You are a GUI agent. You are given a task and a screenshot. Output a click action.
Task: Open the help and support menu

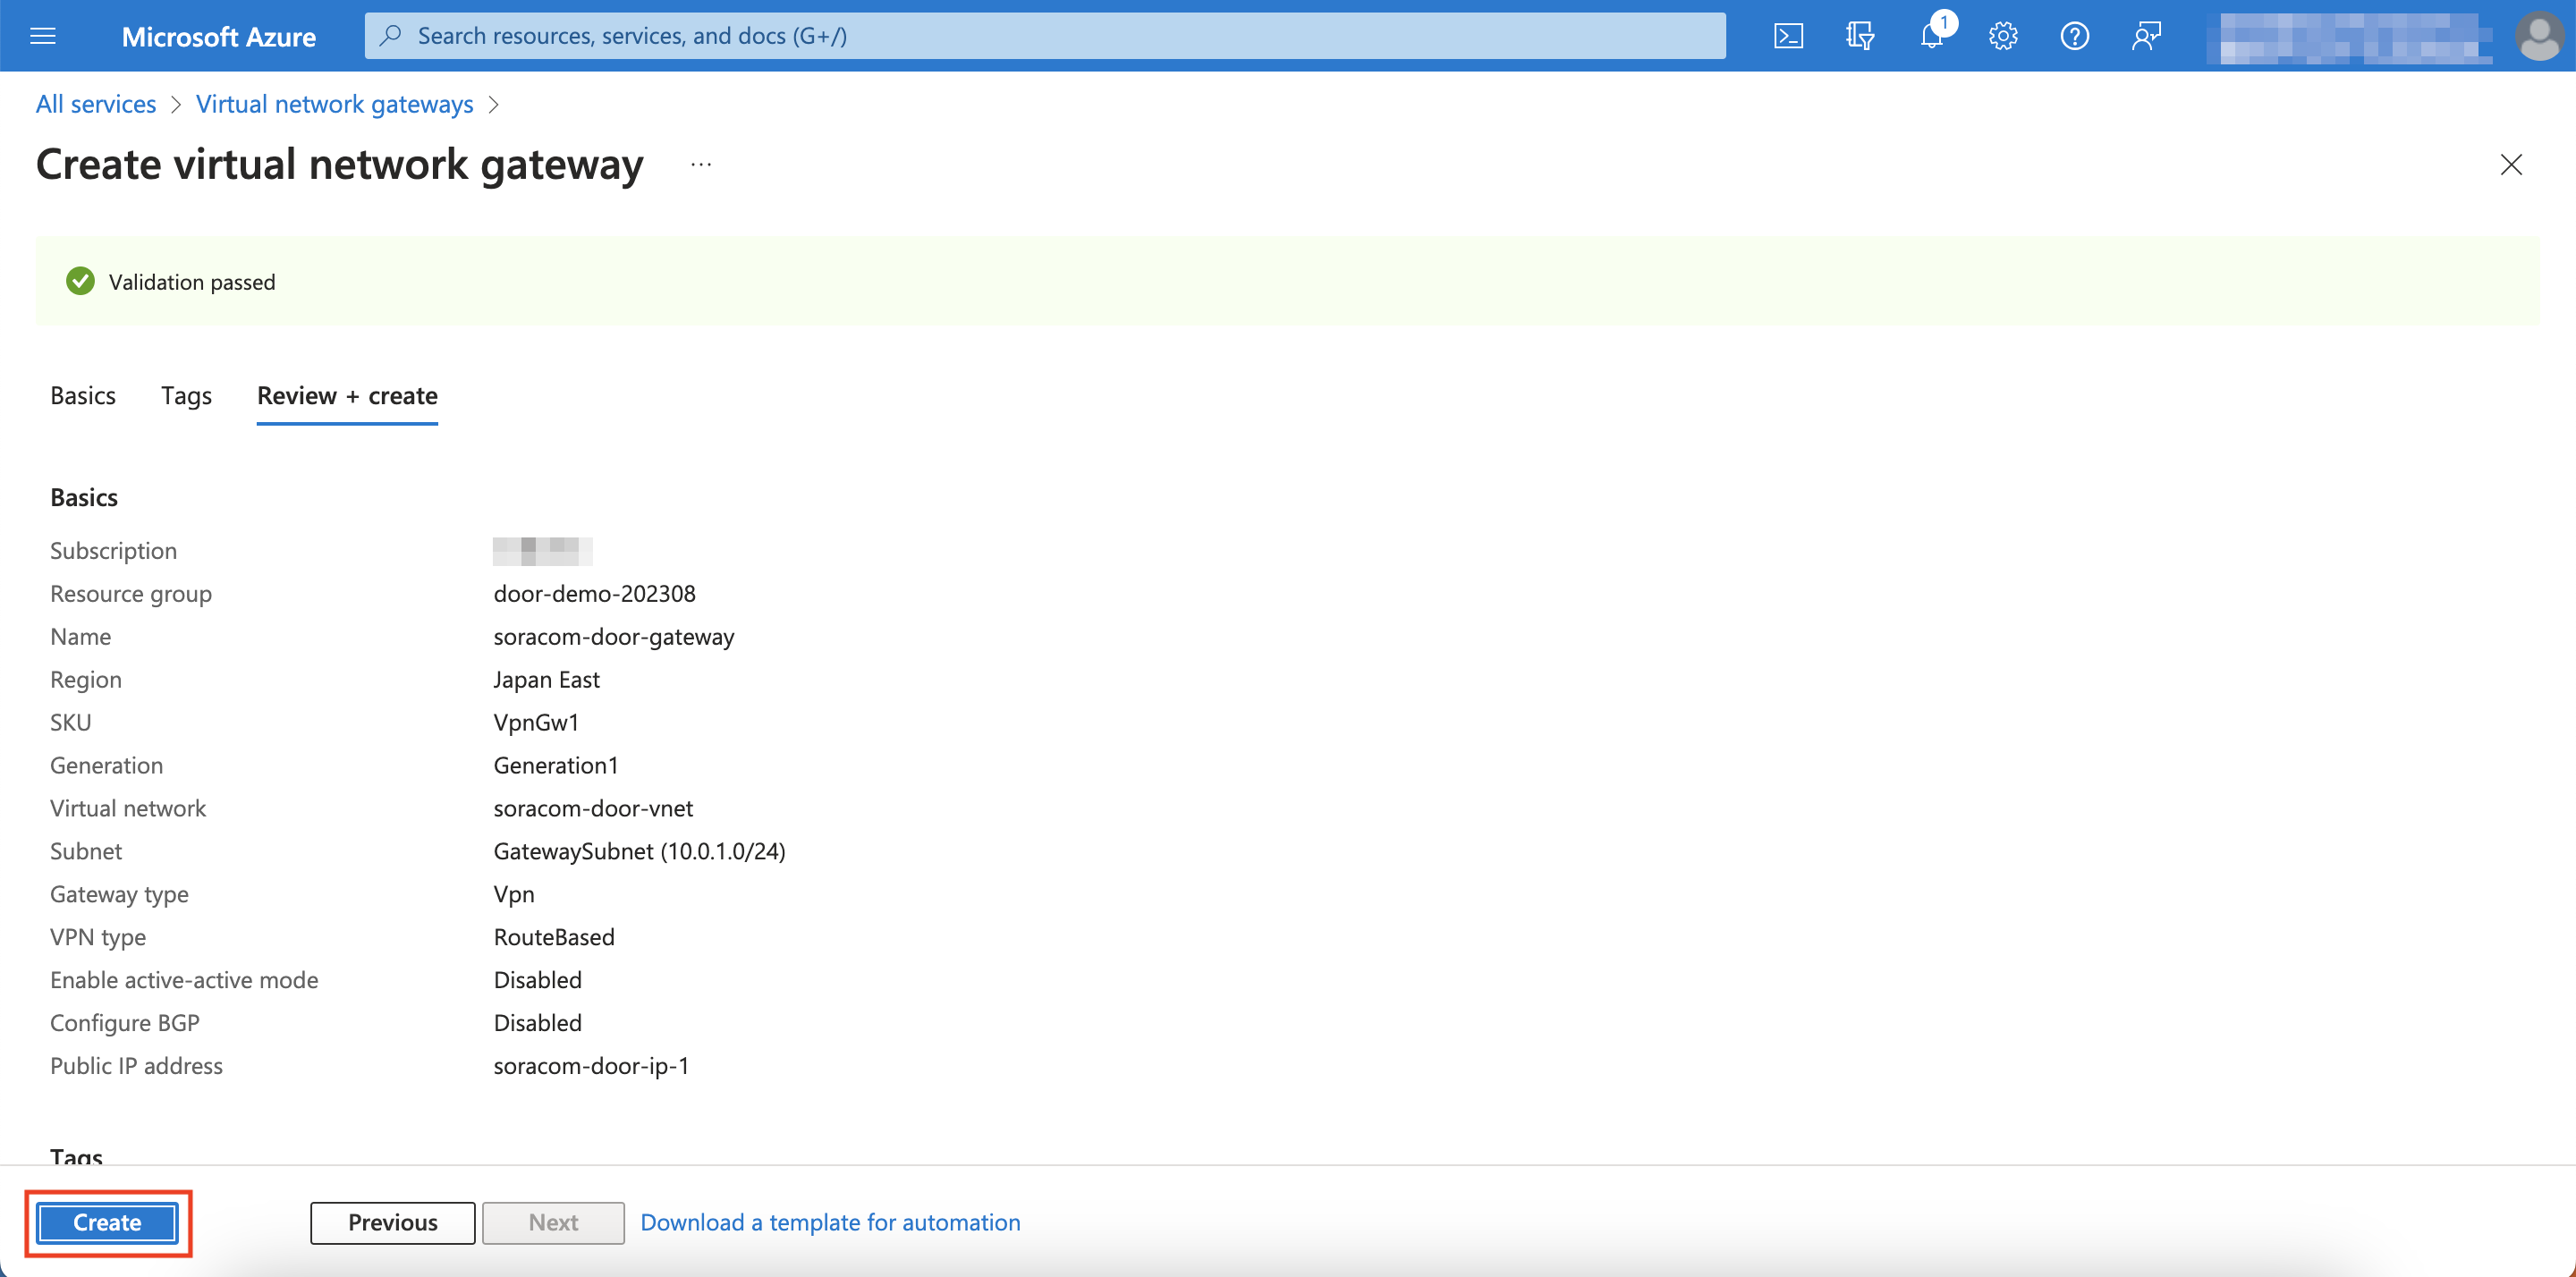[2074, 35]
